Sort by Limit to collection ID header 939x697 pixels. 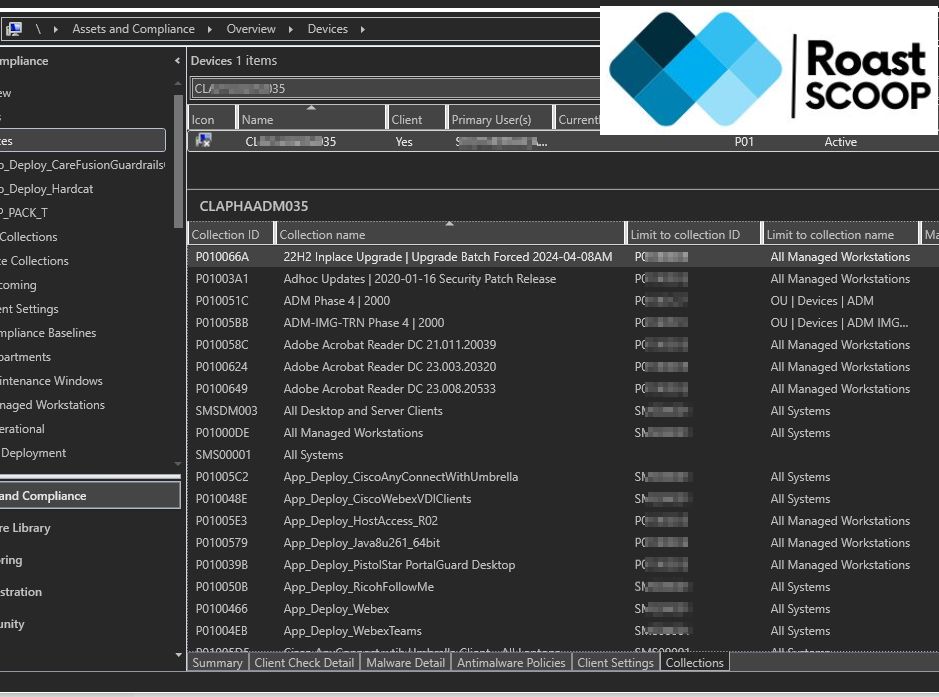(x=693, y=234)
